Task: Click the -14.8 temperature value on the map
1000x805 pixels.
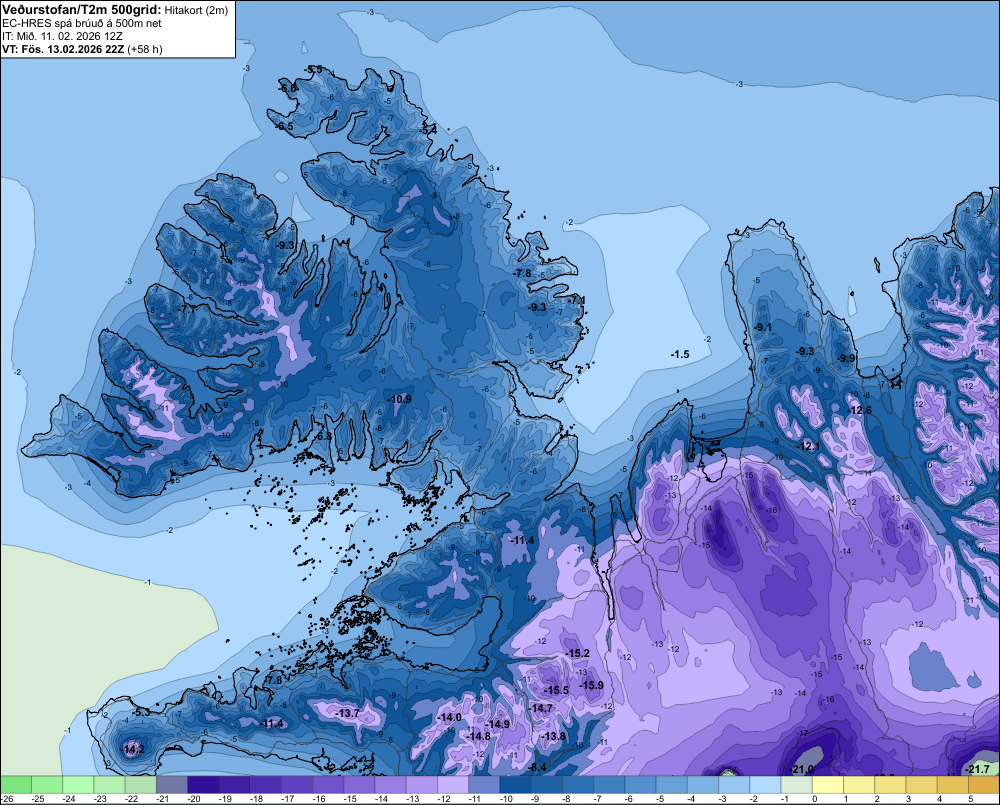Action: [478, 736]
